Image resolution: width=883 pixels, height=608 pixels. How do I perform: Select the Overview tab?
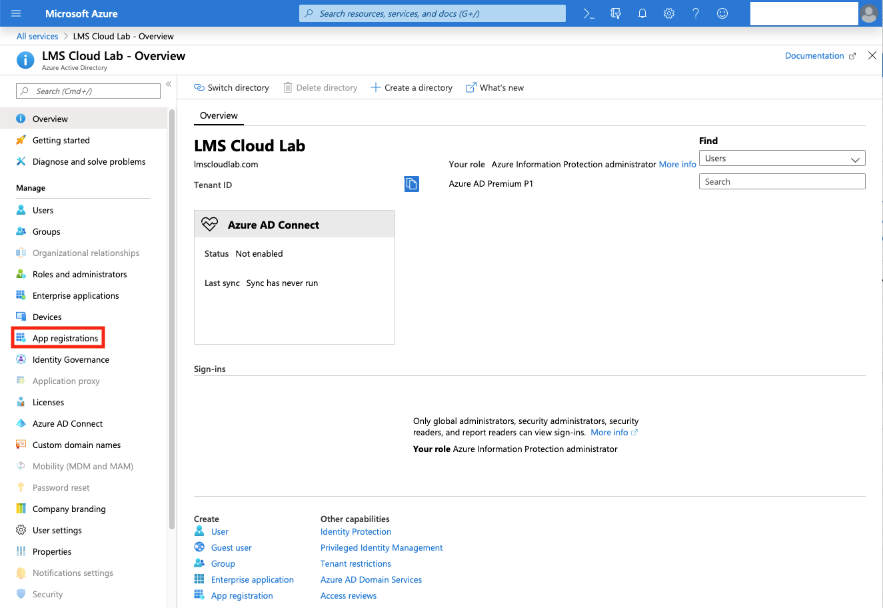tap(218, 115)
